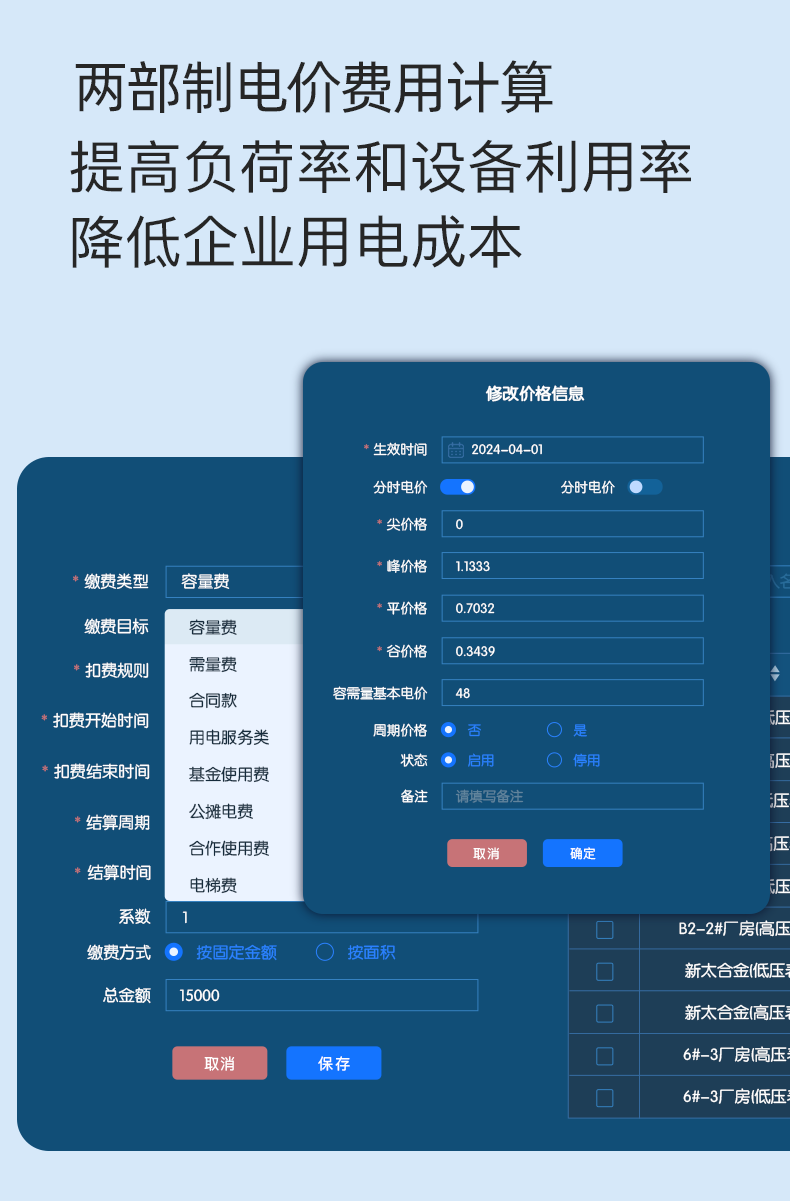Click the sort arrows in table header

(x=774, y=672)
